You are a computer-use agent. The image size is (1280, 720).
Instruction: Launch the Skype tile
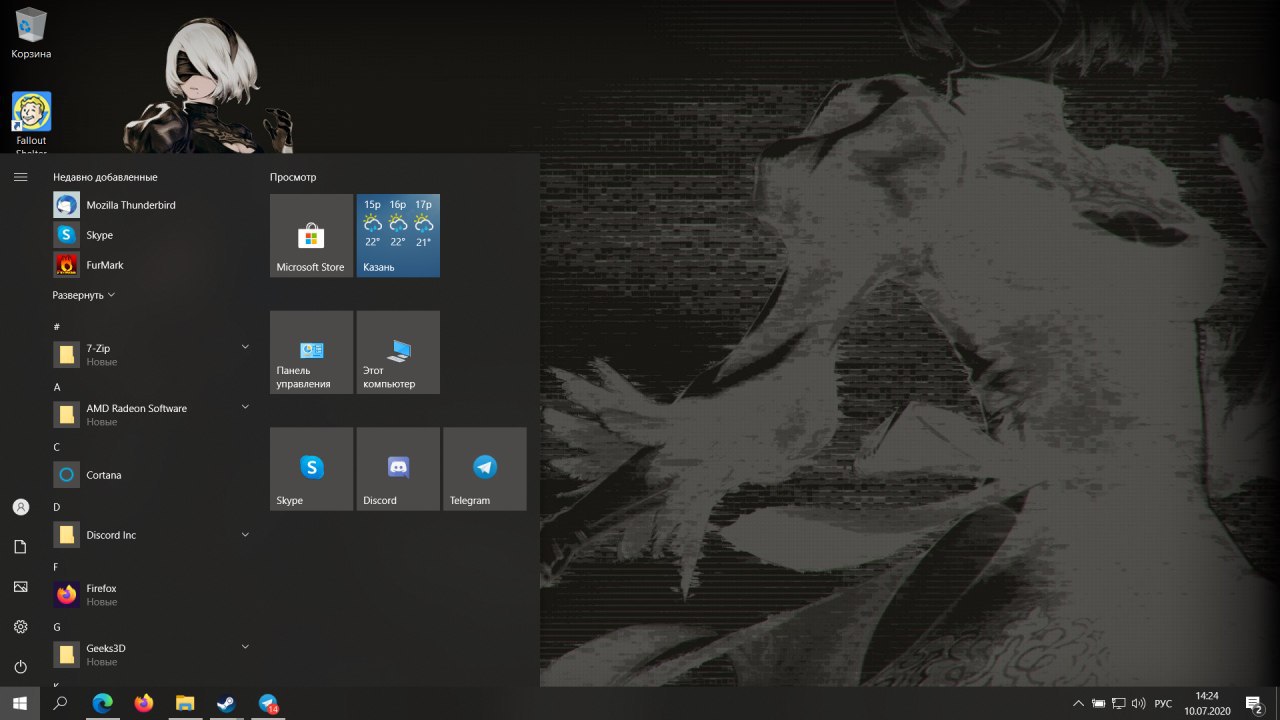tap(311, 469)
